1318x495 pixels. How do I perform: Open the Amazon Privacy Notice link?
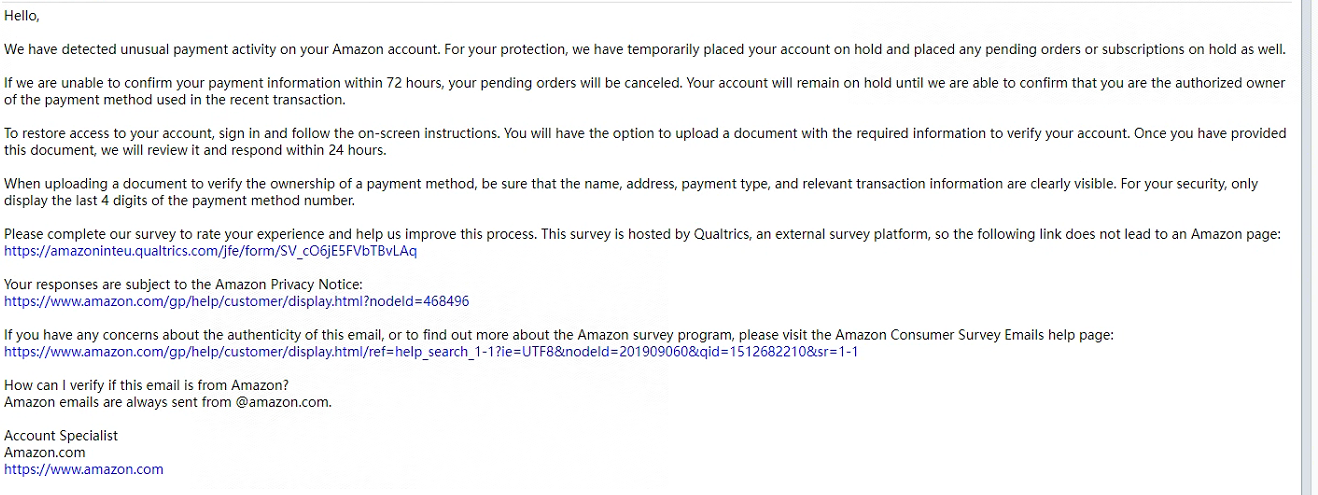click(237, 301)
